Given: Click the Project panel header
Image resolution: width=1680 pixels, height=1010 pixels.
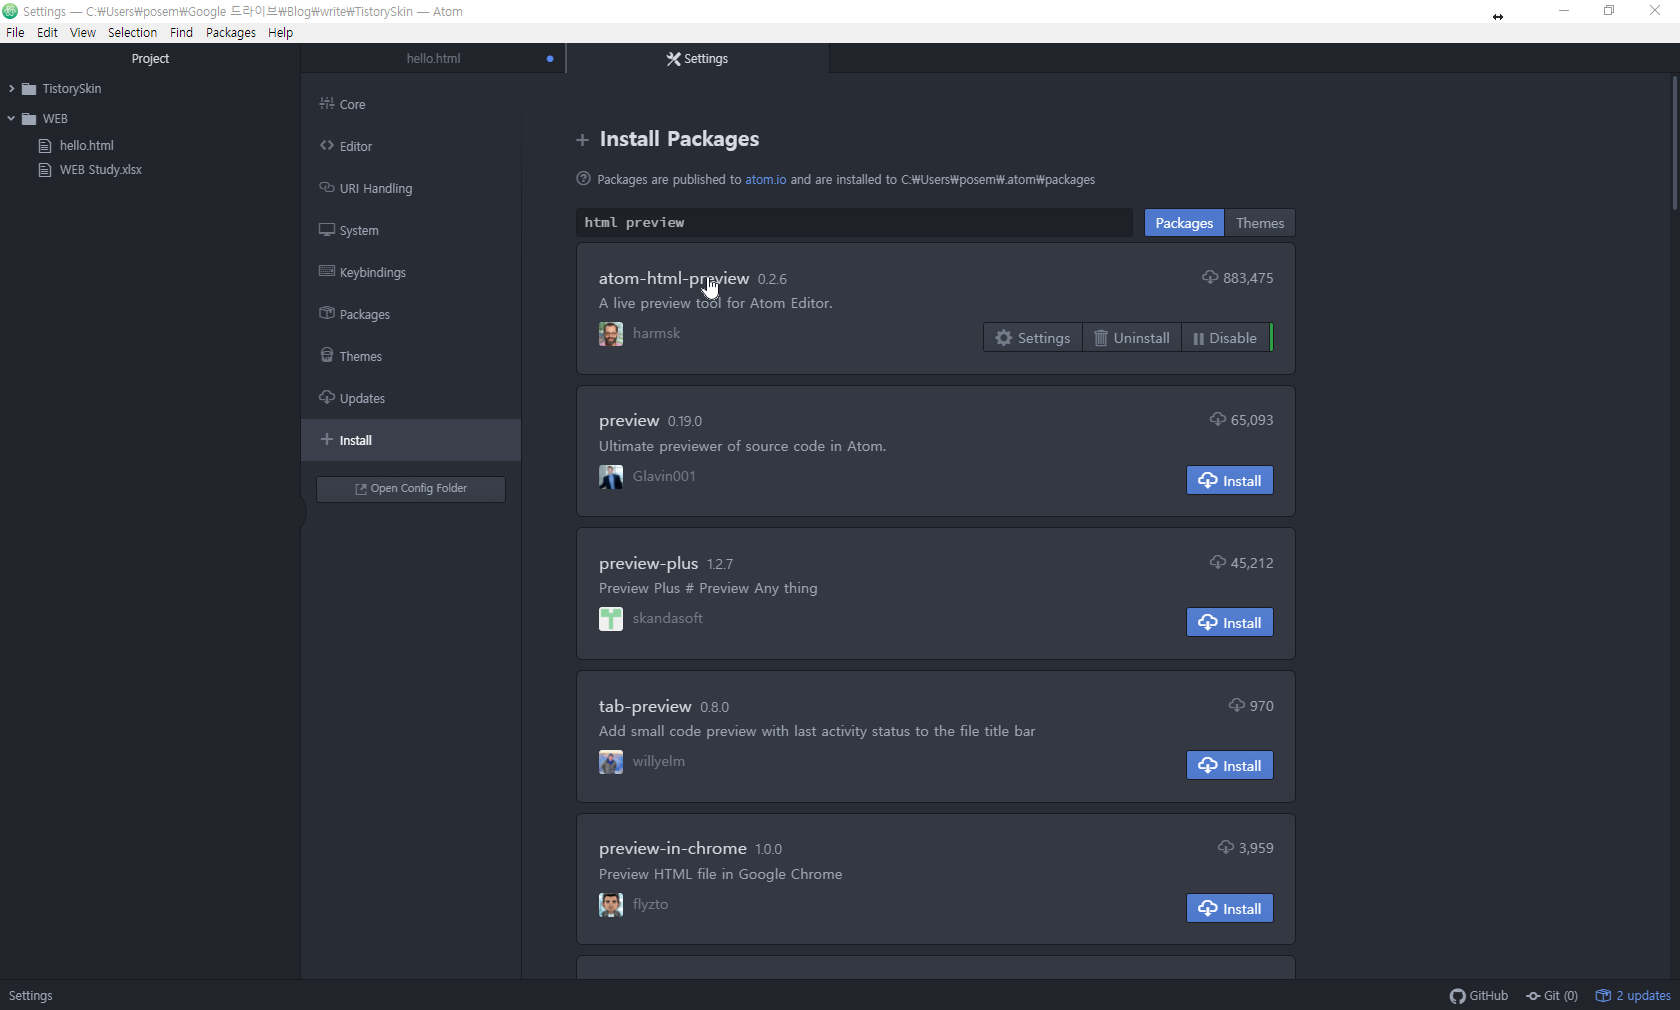Looking at the screenshot, I should click(x=150, y=59).
